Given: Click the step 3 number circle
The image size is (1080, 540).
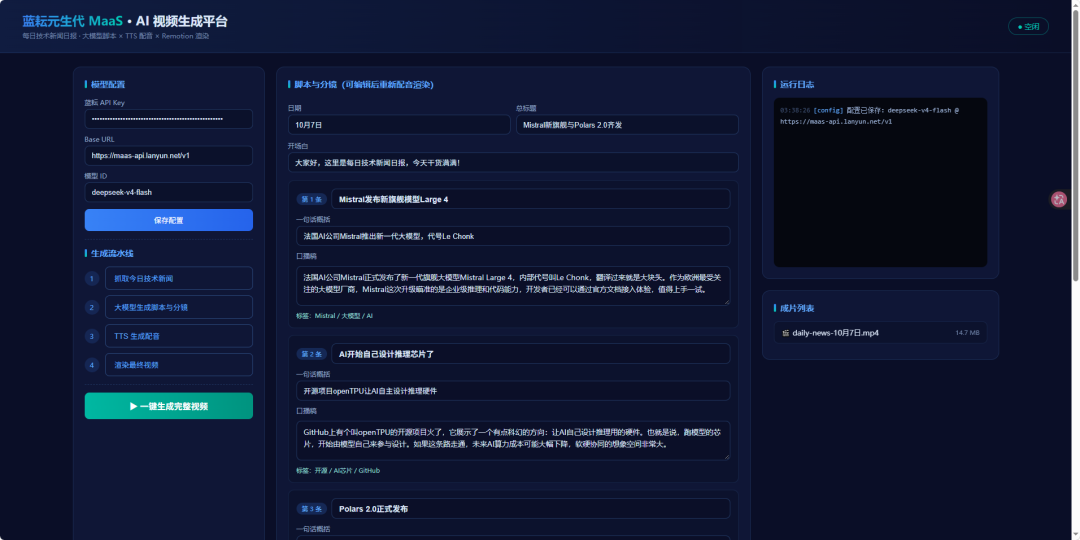Looking at the screenshot, I should coord(92,336).
